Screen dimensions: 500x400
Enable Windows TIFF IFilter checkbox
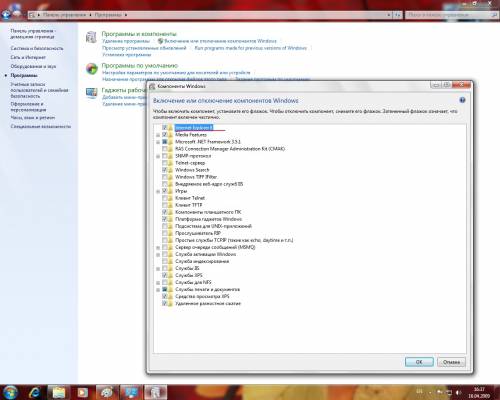point(165,177)
